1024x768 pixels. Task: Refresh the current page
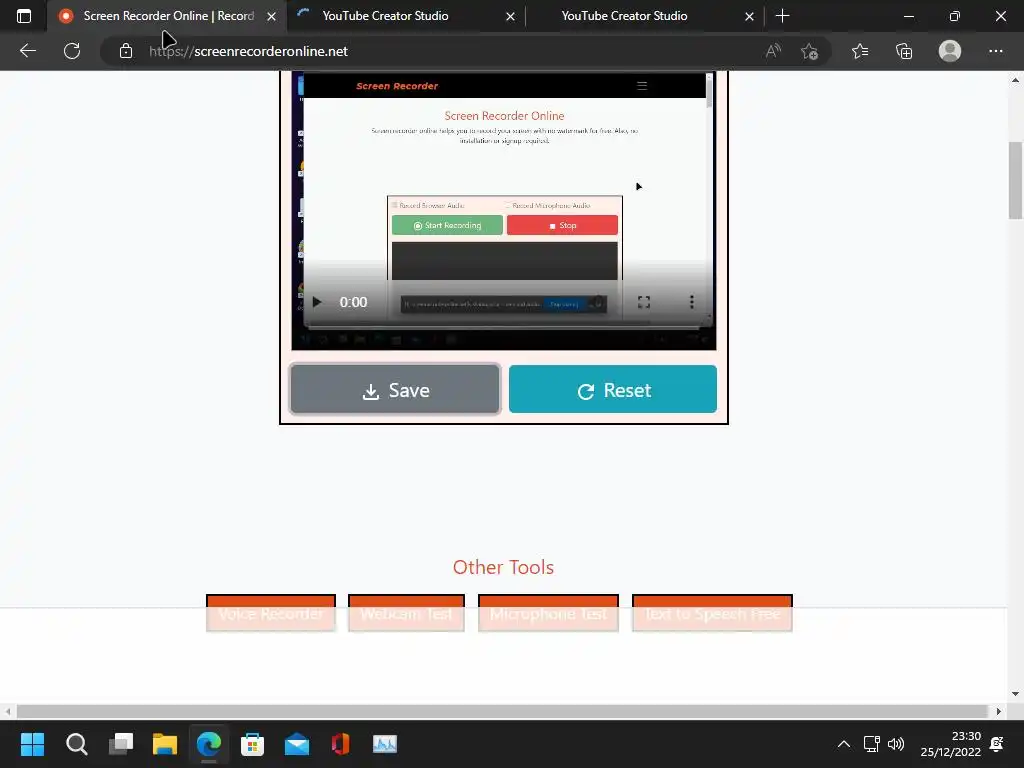tap(72, 51)
